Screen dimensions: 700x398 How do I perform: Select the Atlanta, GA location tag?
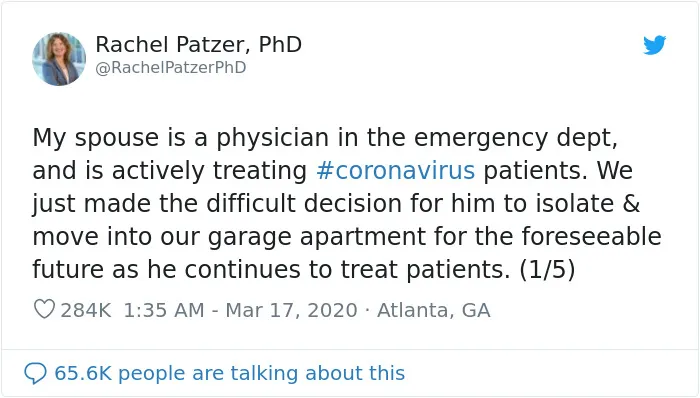tap(433, 311)
